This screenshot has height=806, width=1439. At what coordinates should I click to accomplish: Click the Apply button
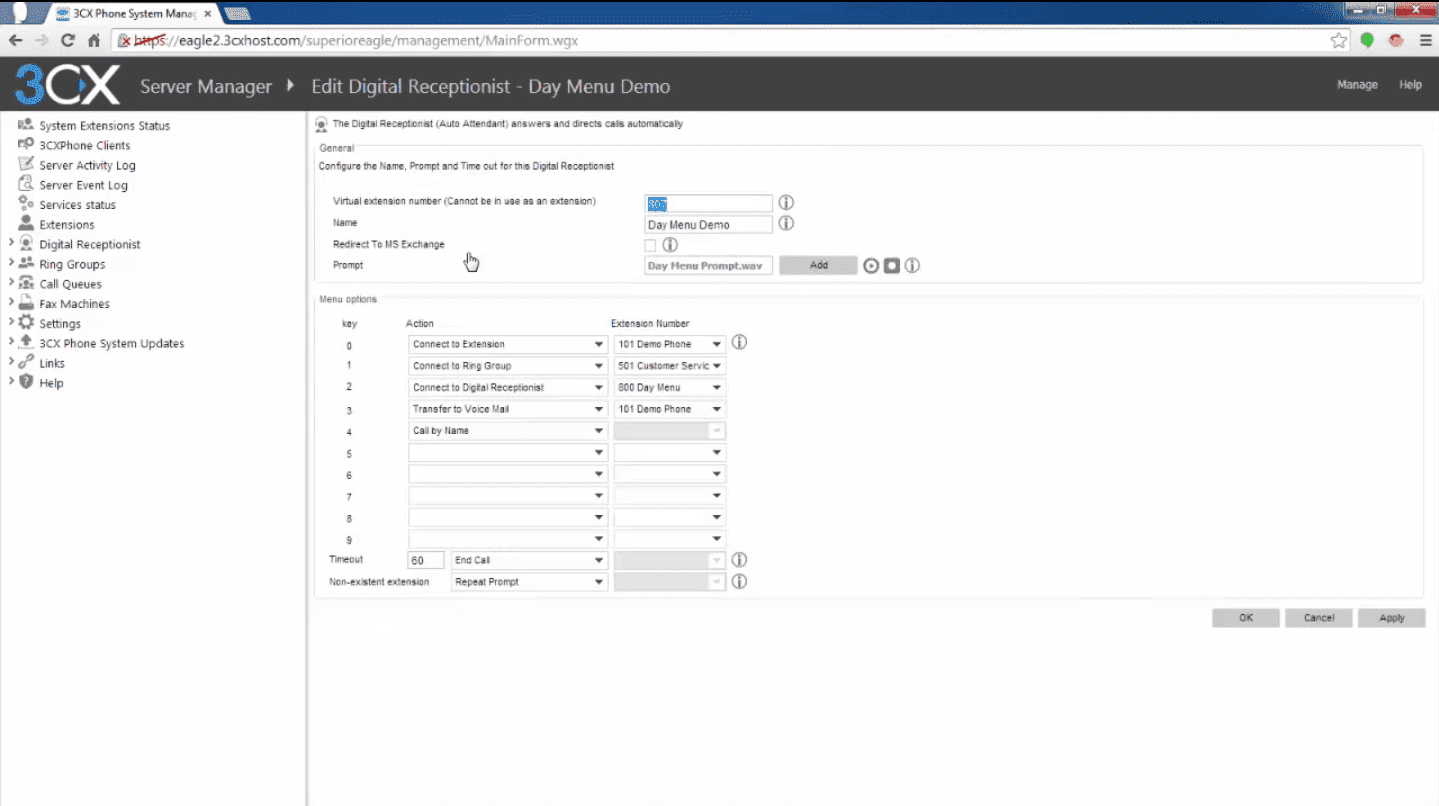pos(1392,618)
